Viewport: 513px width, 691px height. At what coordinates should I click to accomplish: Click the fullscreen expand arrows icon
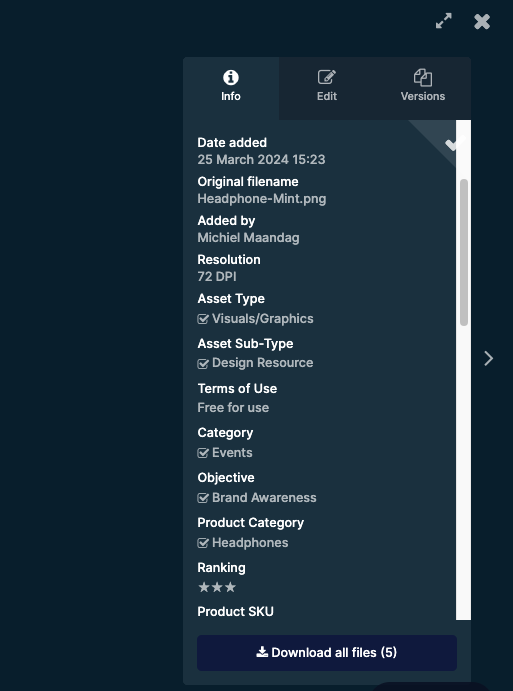pyautogui.click(x=443, y=21)
